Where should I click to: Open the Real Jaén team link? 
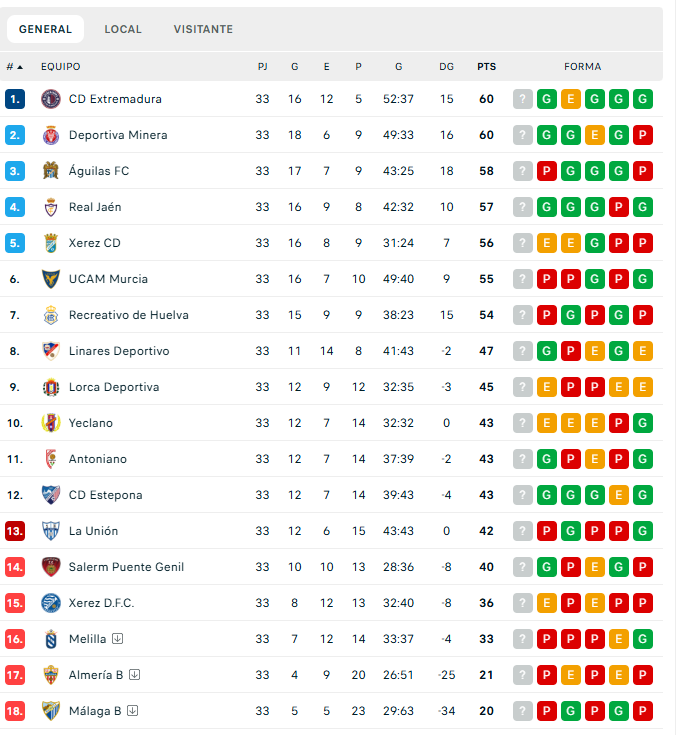(96, 207)
